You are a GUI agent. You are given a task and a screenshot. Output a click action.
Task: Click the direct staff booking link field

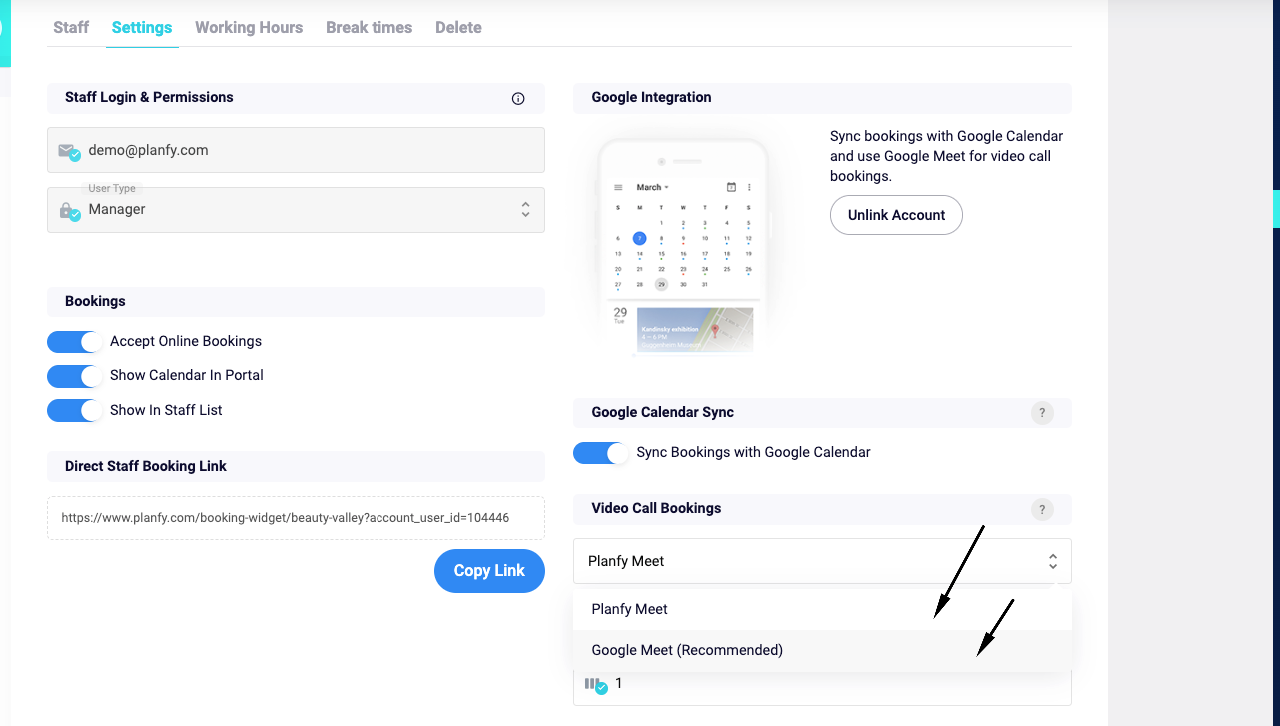coord(296,518)
